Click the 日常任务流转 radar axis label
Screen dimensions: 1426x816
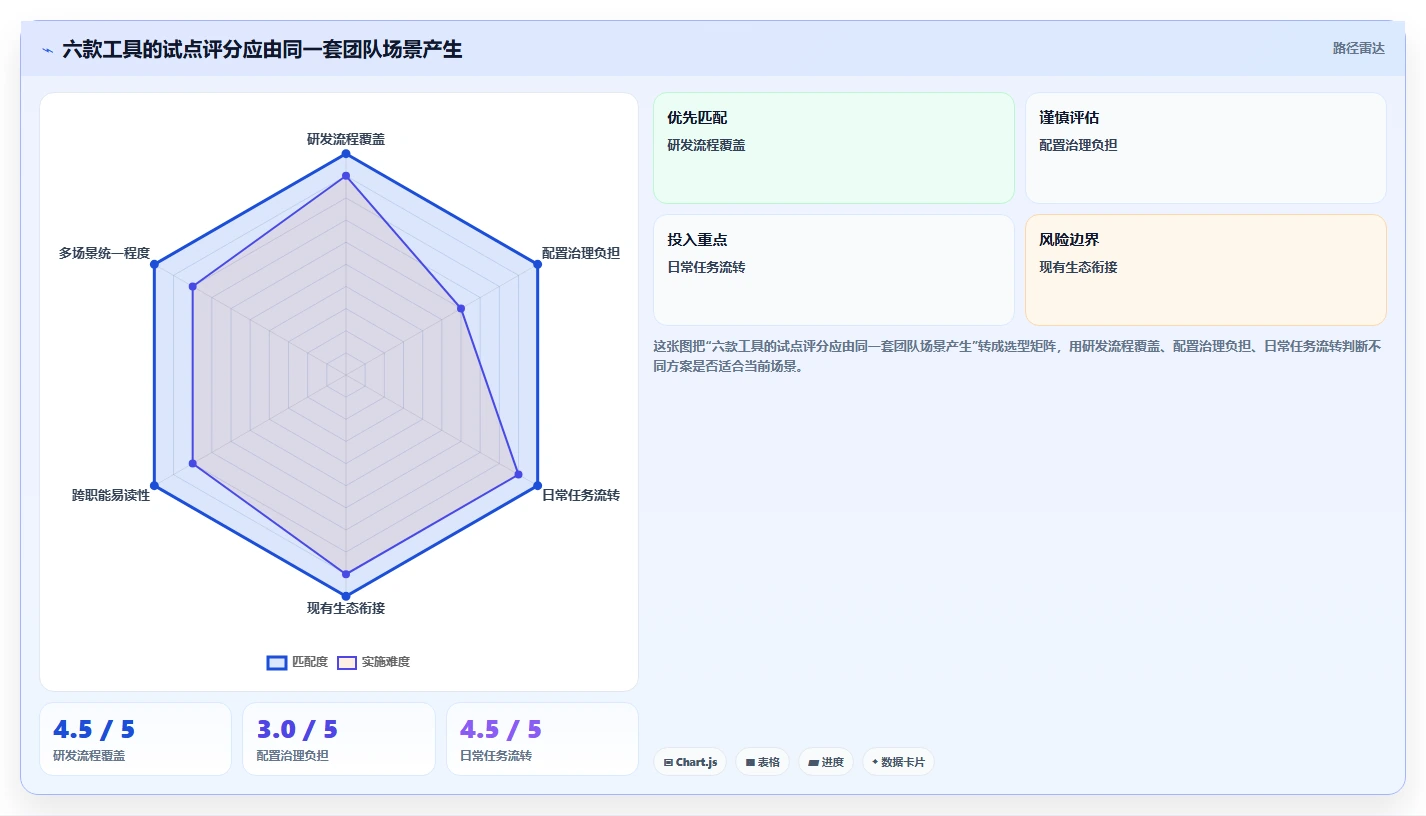coord(581,495)
